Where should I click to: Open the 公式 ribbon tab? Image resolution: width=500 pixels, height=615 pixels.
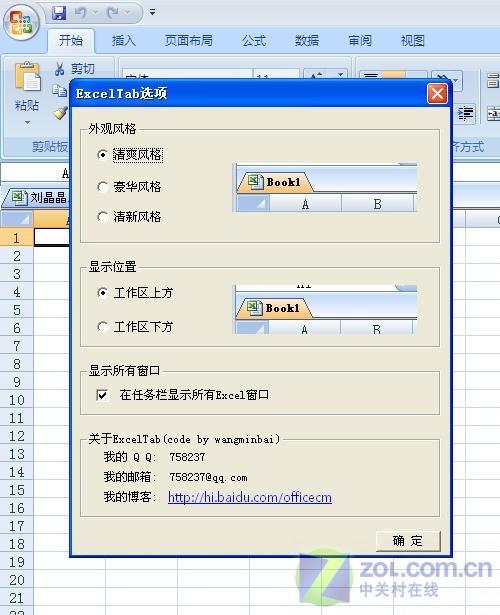pyautogui.click(x=254, y=40)
